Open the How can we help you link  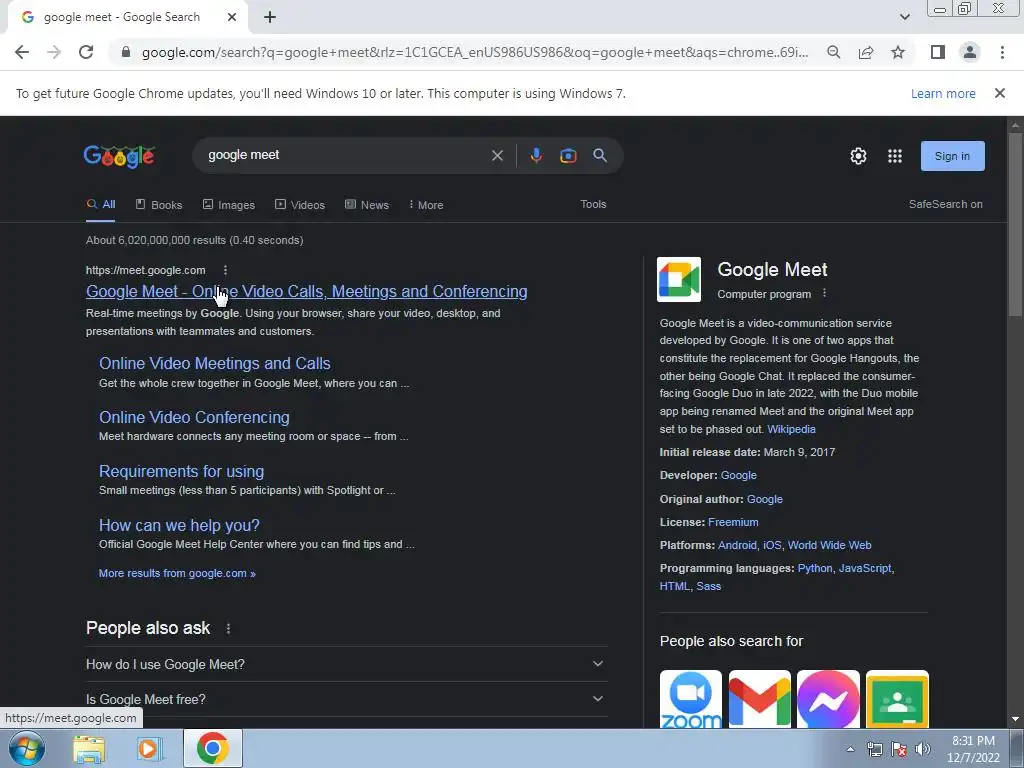[x=179, y=525]
